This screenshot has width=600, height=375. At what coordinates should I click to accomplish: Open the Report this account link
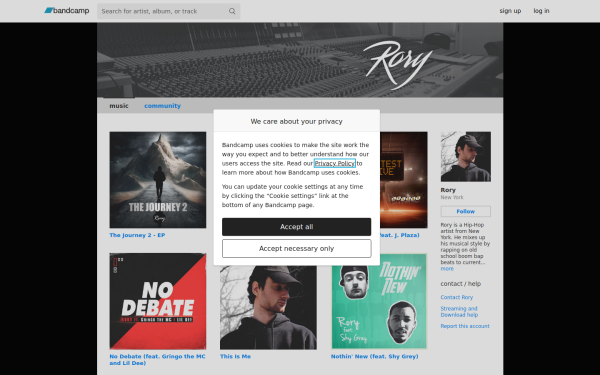[465, 326]
